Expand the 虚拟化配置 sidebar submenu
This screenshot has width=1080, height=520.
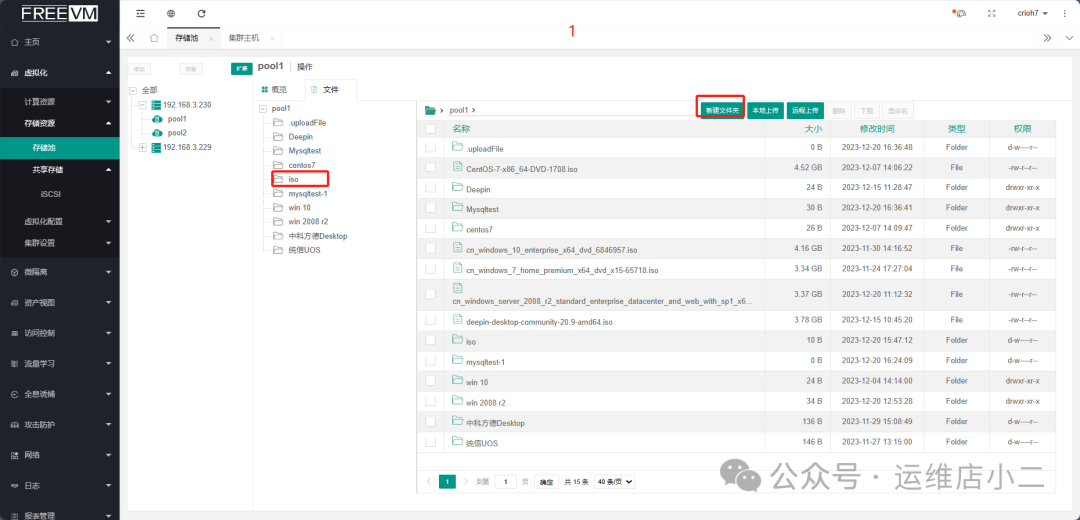tap(60, 221)
